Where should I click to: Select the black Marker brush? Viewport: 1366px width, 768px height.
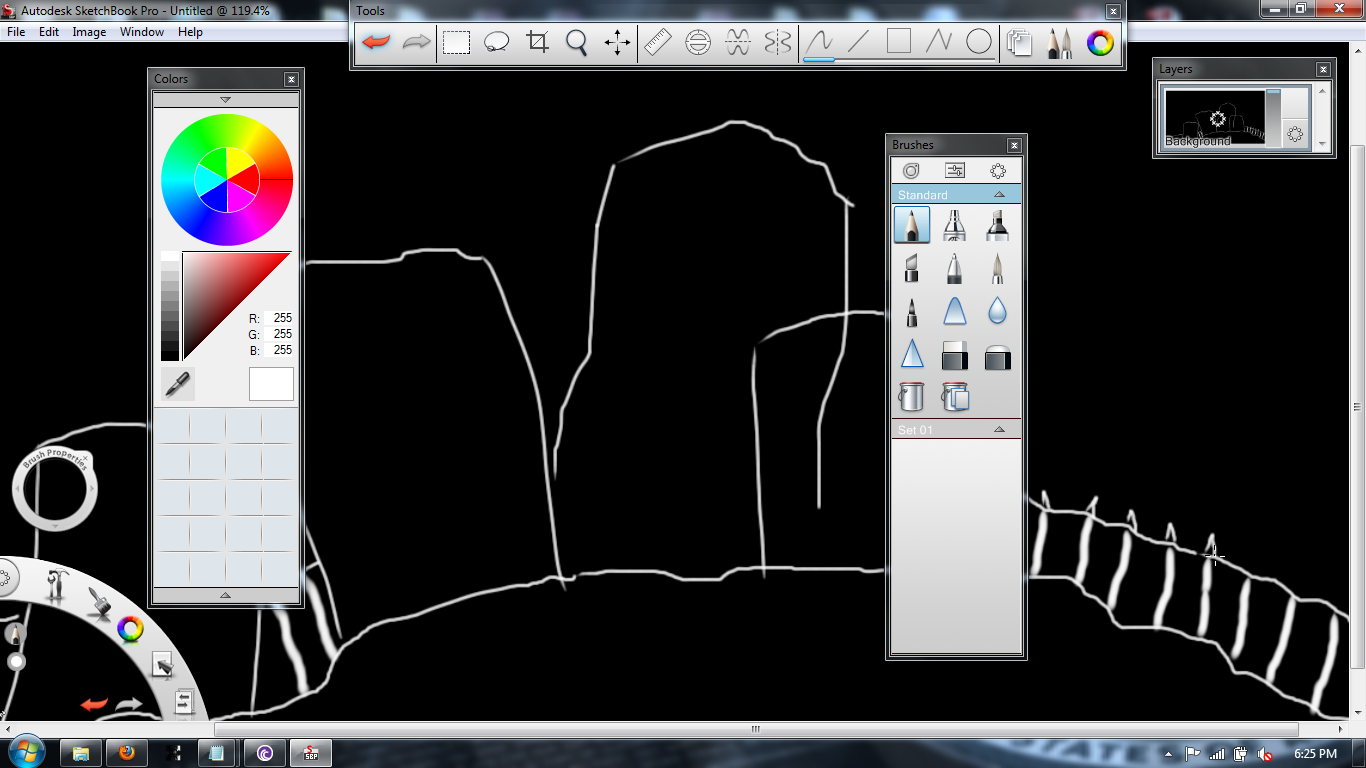pos(997,225)
